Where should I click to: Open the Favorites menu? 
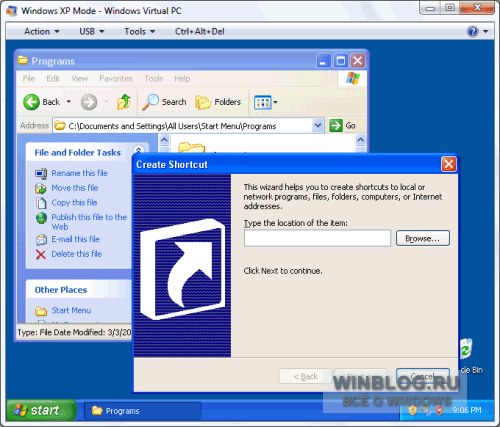point(116,79)
